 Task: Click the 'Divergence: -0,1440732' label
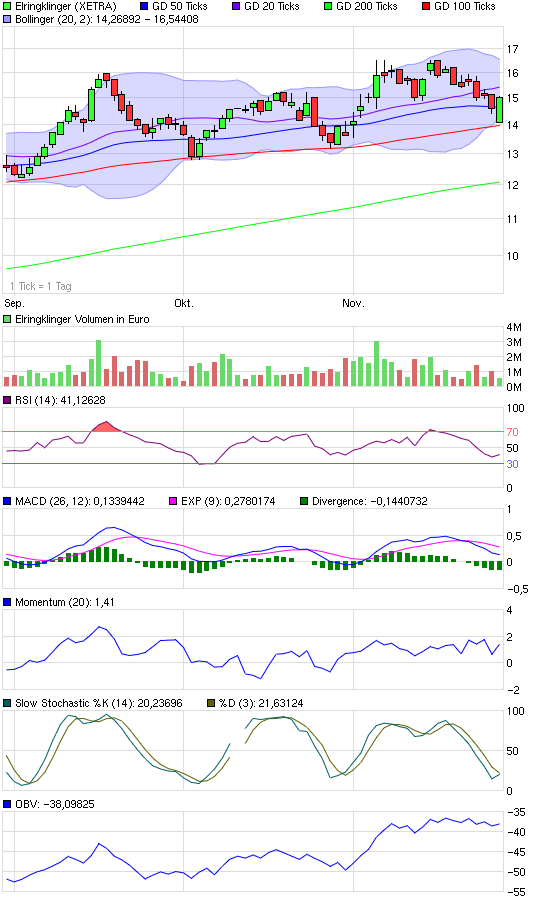(370, 501)
